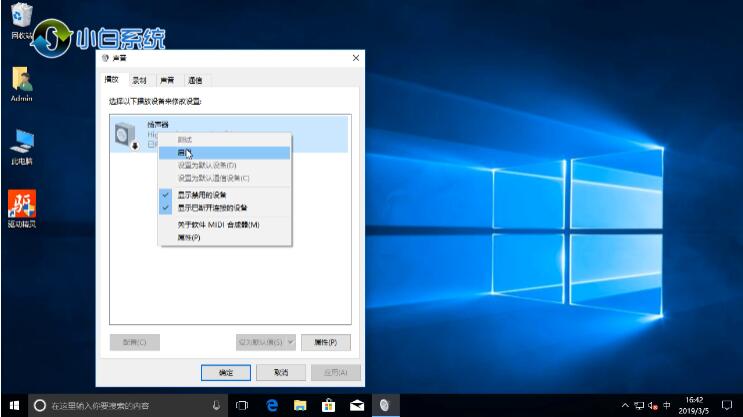Click the Sound dialog title bar icon
The image size is (743, 417).
pyautogui.click(x=105, y=58)
